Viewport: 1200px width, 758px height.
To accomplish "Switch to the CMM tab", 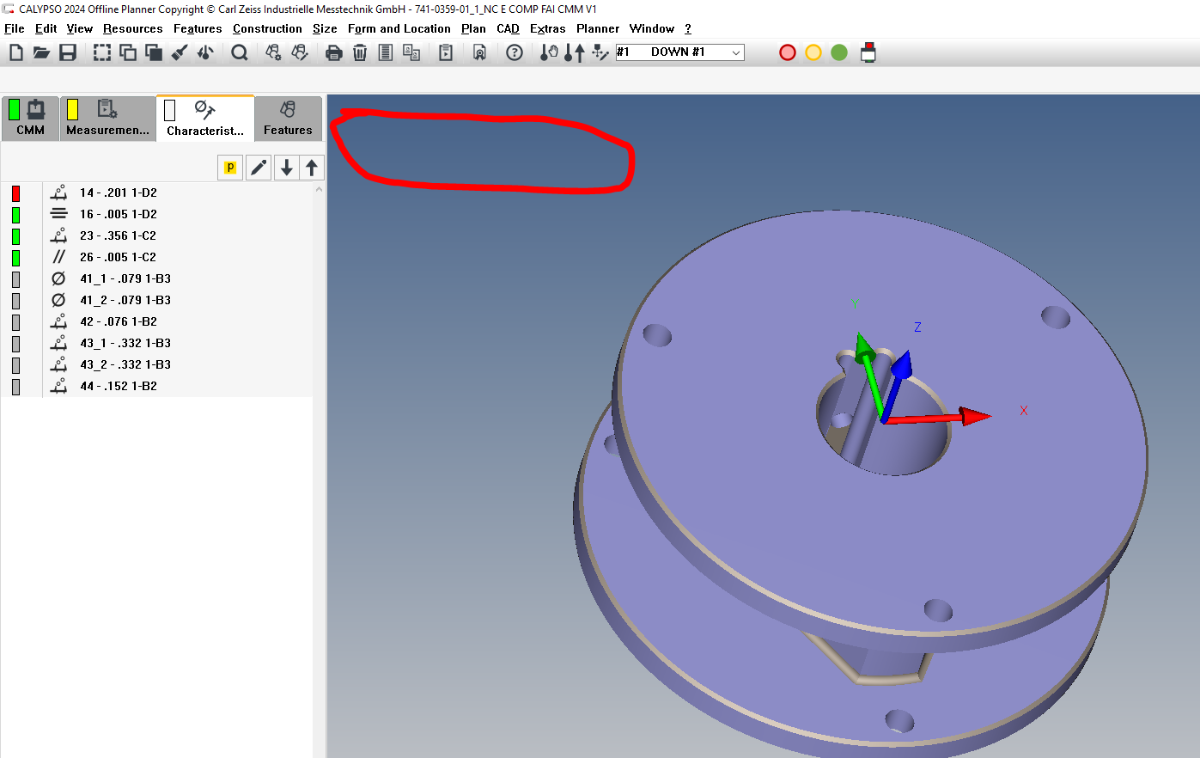I will tap(31, 119).
